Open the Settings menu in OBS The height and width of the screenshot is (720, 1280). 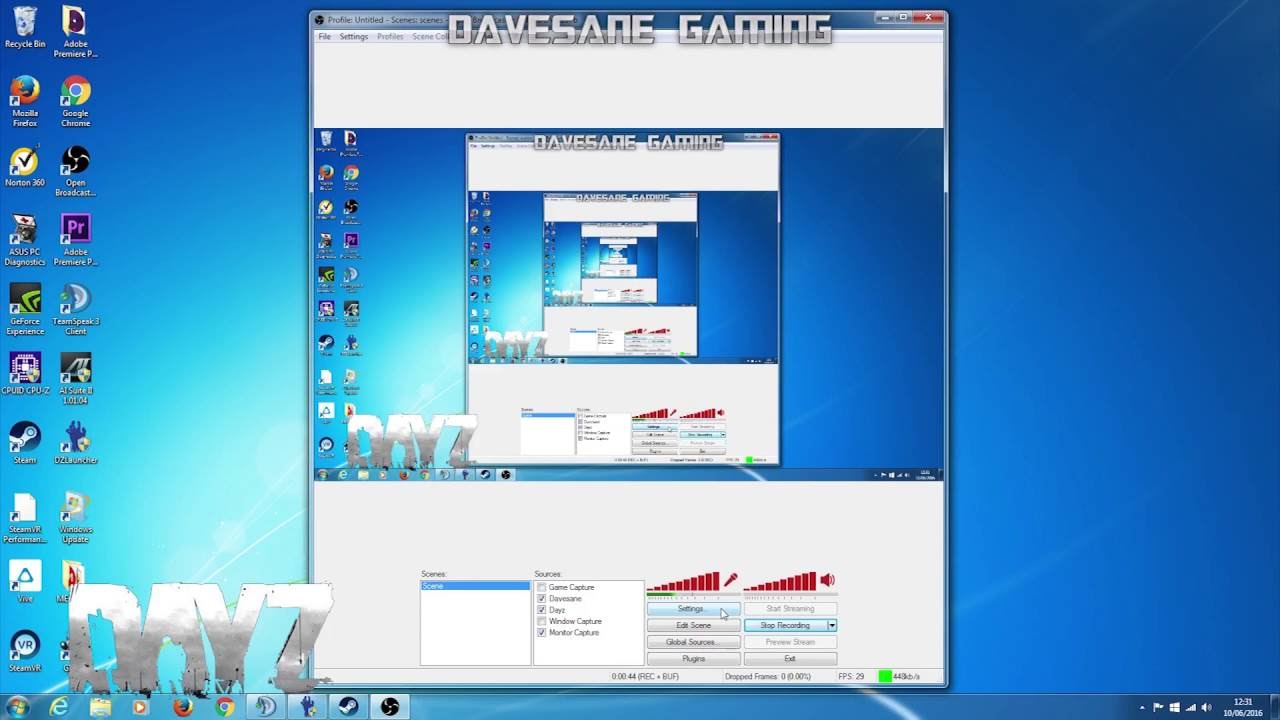354,36
